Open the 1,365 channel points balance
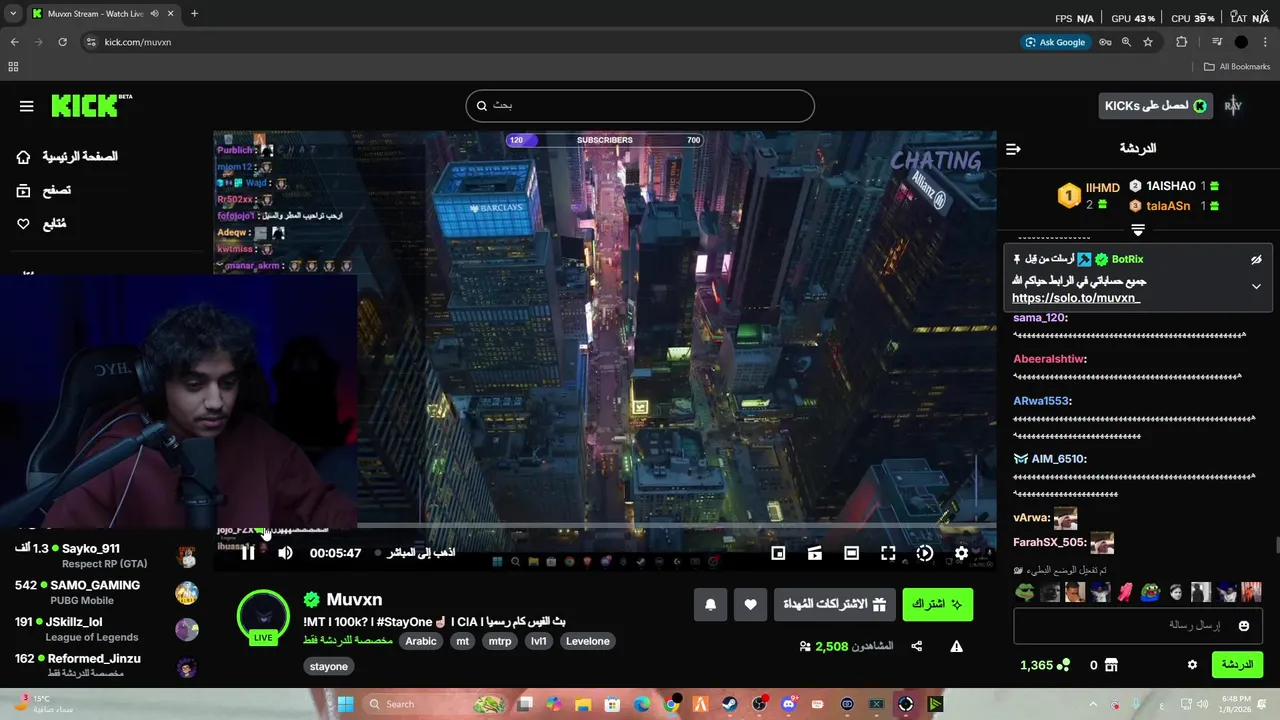This screenshot has height=720, width=1280. (1044, 665)
